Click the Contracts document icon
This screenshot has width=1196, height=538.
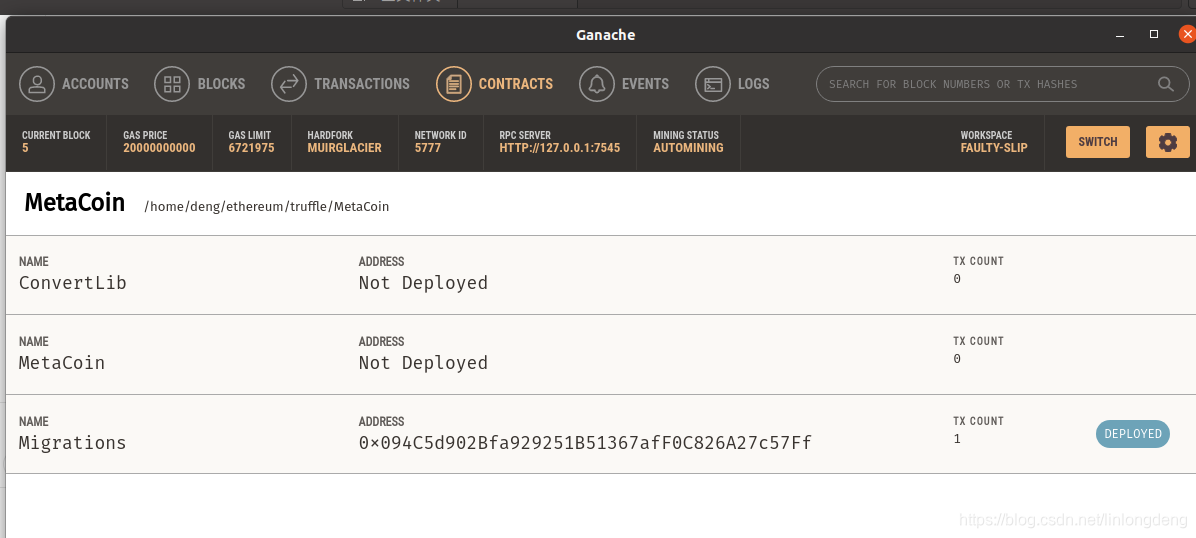point(454,84)
